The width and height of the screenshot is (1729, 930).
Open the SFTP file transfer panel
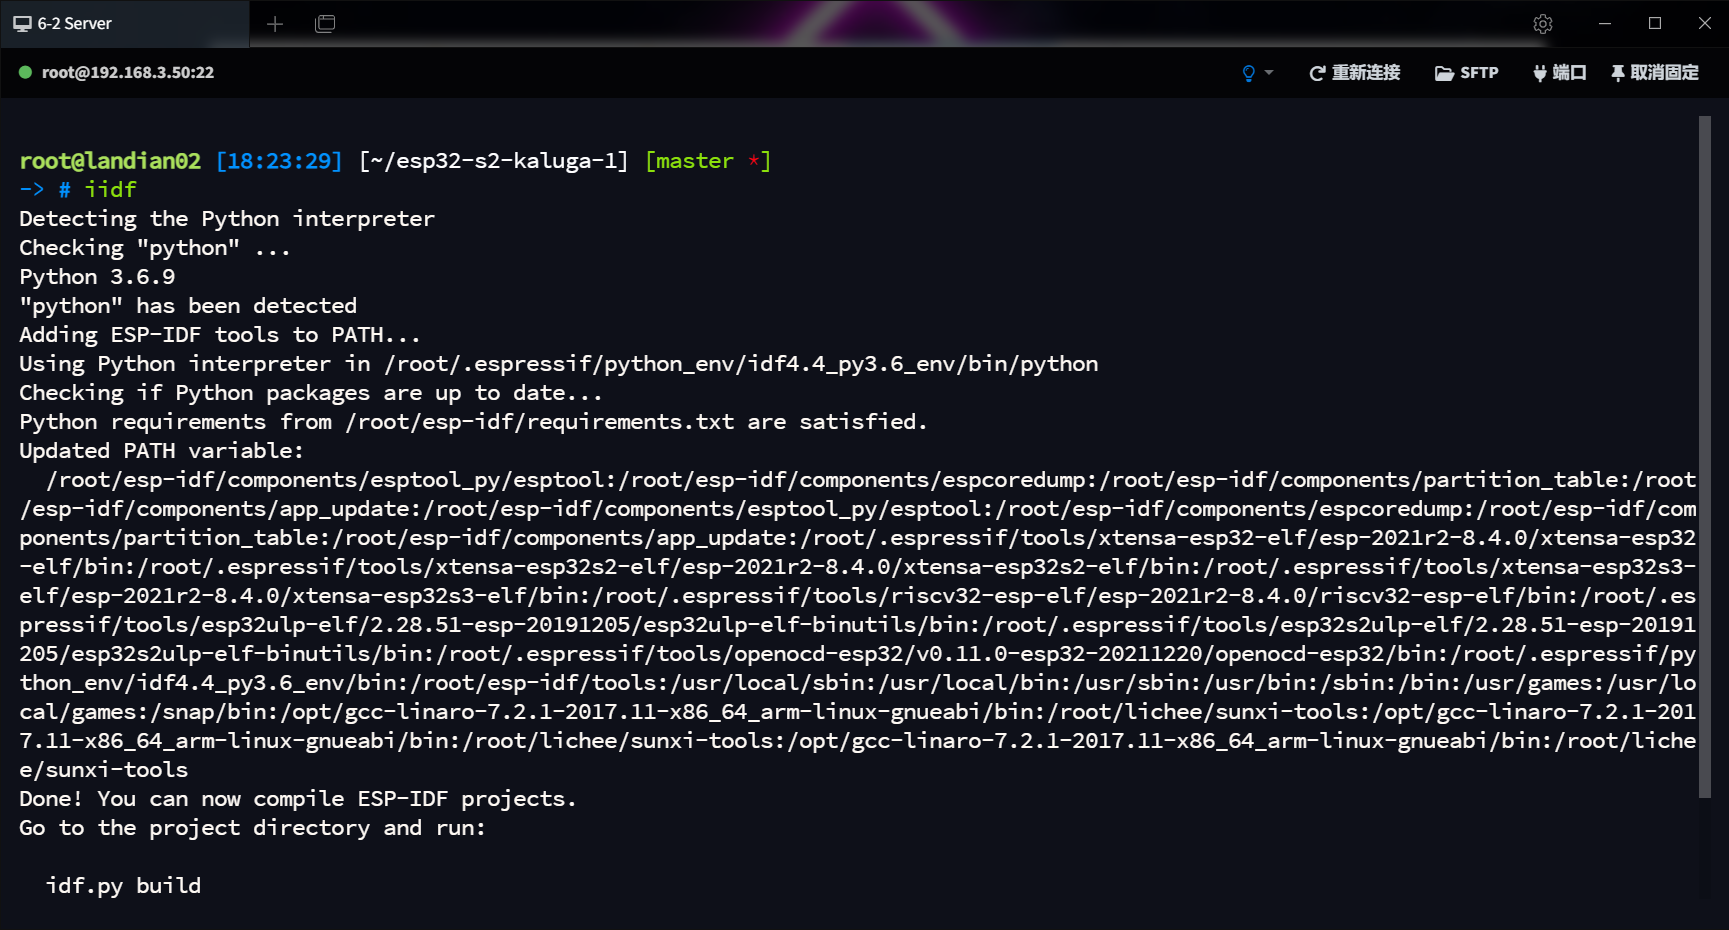(x=1466, y=73)
